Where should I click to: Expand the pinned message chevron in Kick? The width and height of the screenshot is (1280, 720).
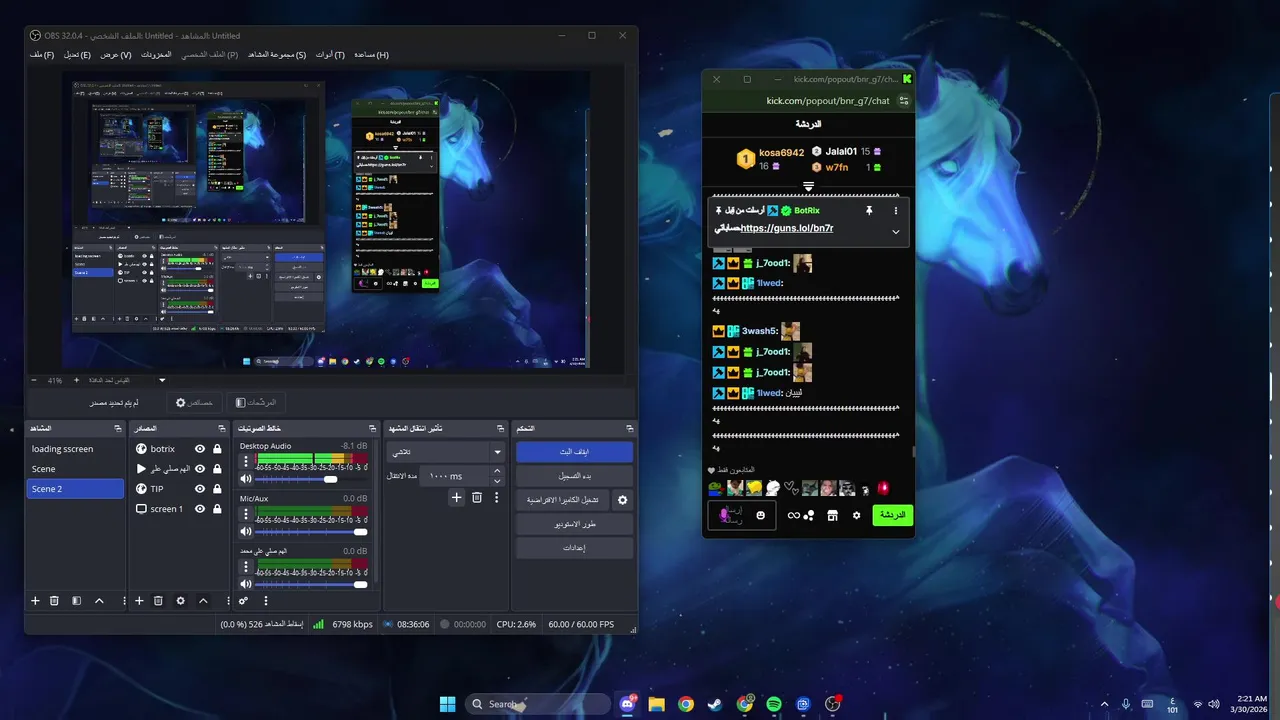895,232
